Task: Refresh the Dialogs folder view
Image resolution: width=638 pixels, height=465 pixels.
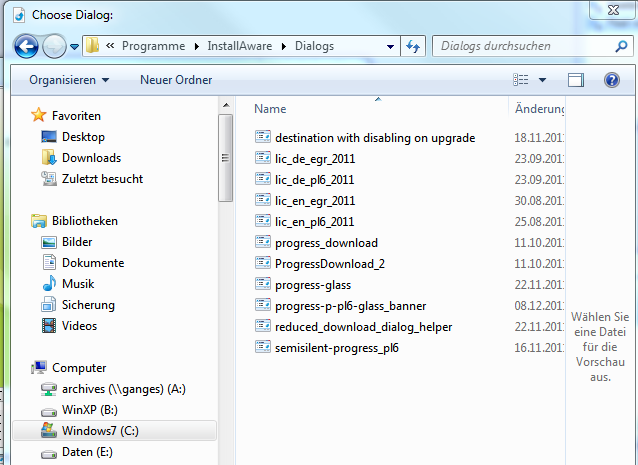Action: (413, 46)
